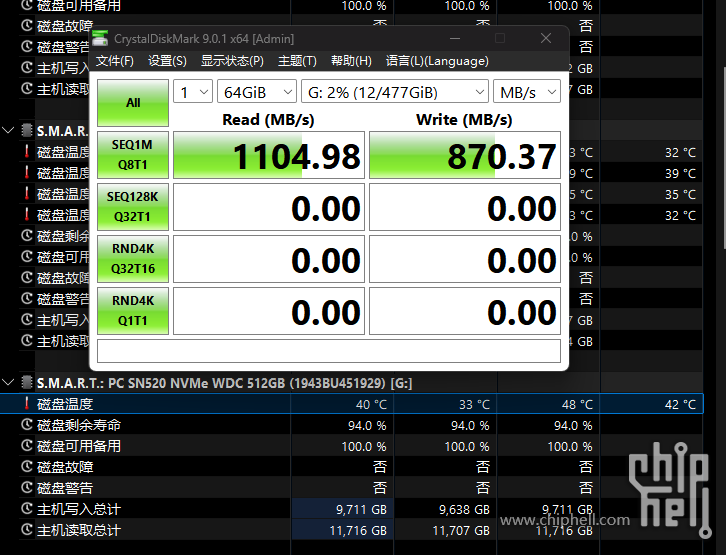Screen dimensions: 726x555
Task: Collapse the S.M.A.R.T. PC SN520 NVMe section
Action: tap(9, 383)
